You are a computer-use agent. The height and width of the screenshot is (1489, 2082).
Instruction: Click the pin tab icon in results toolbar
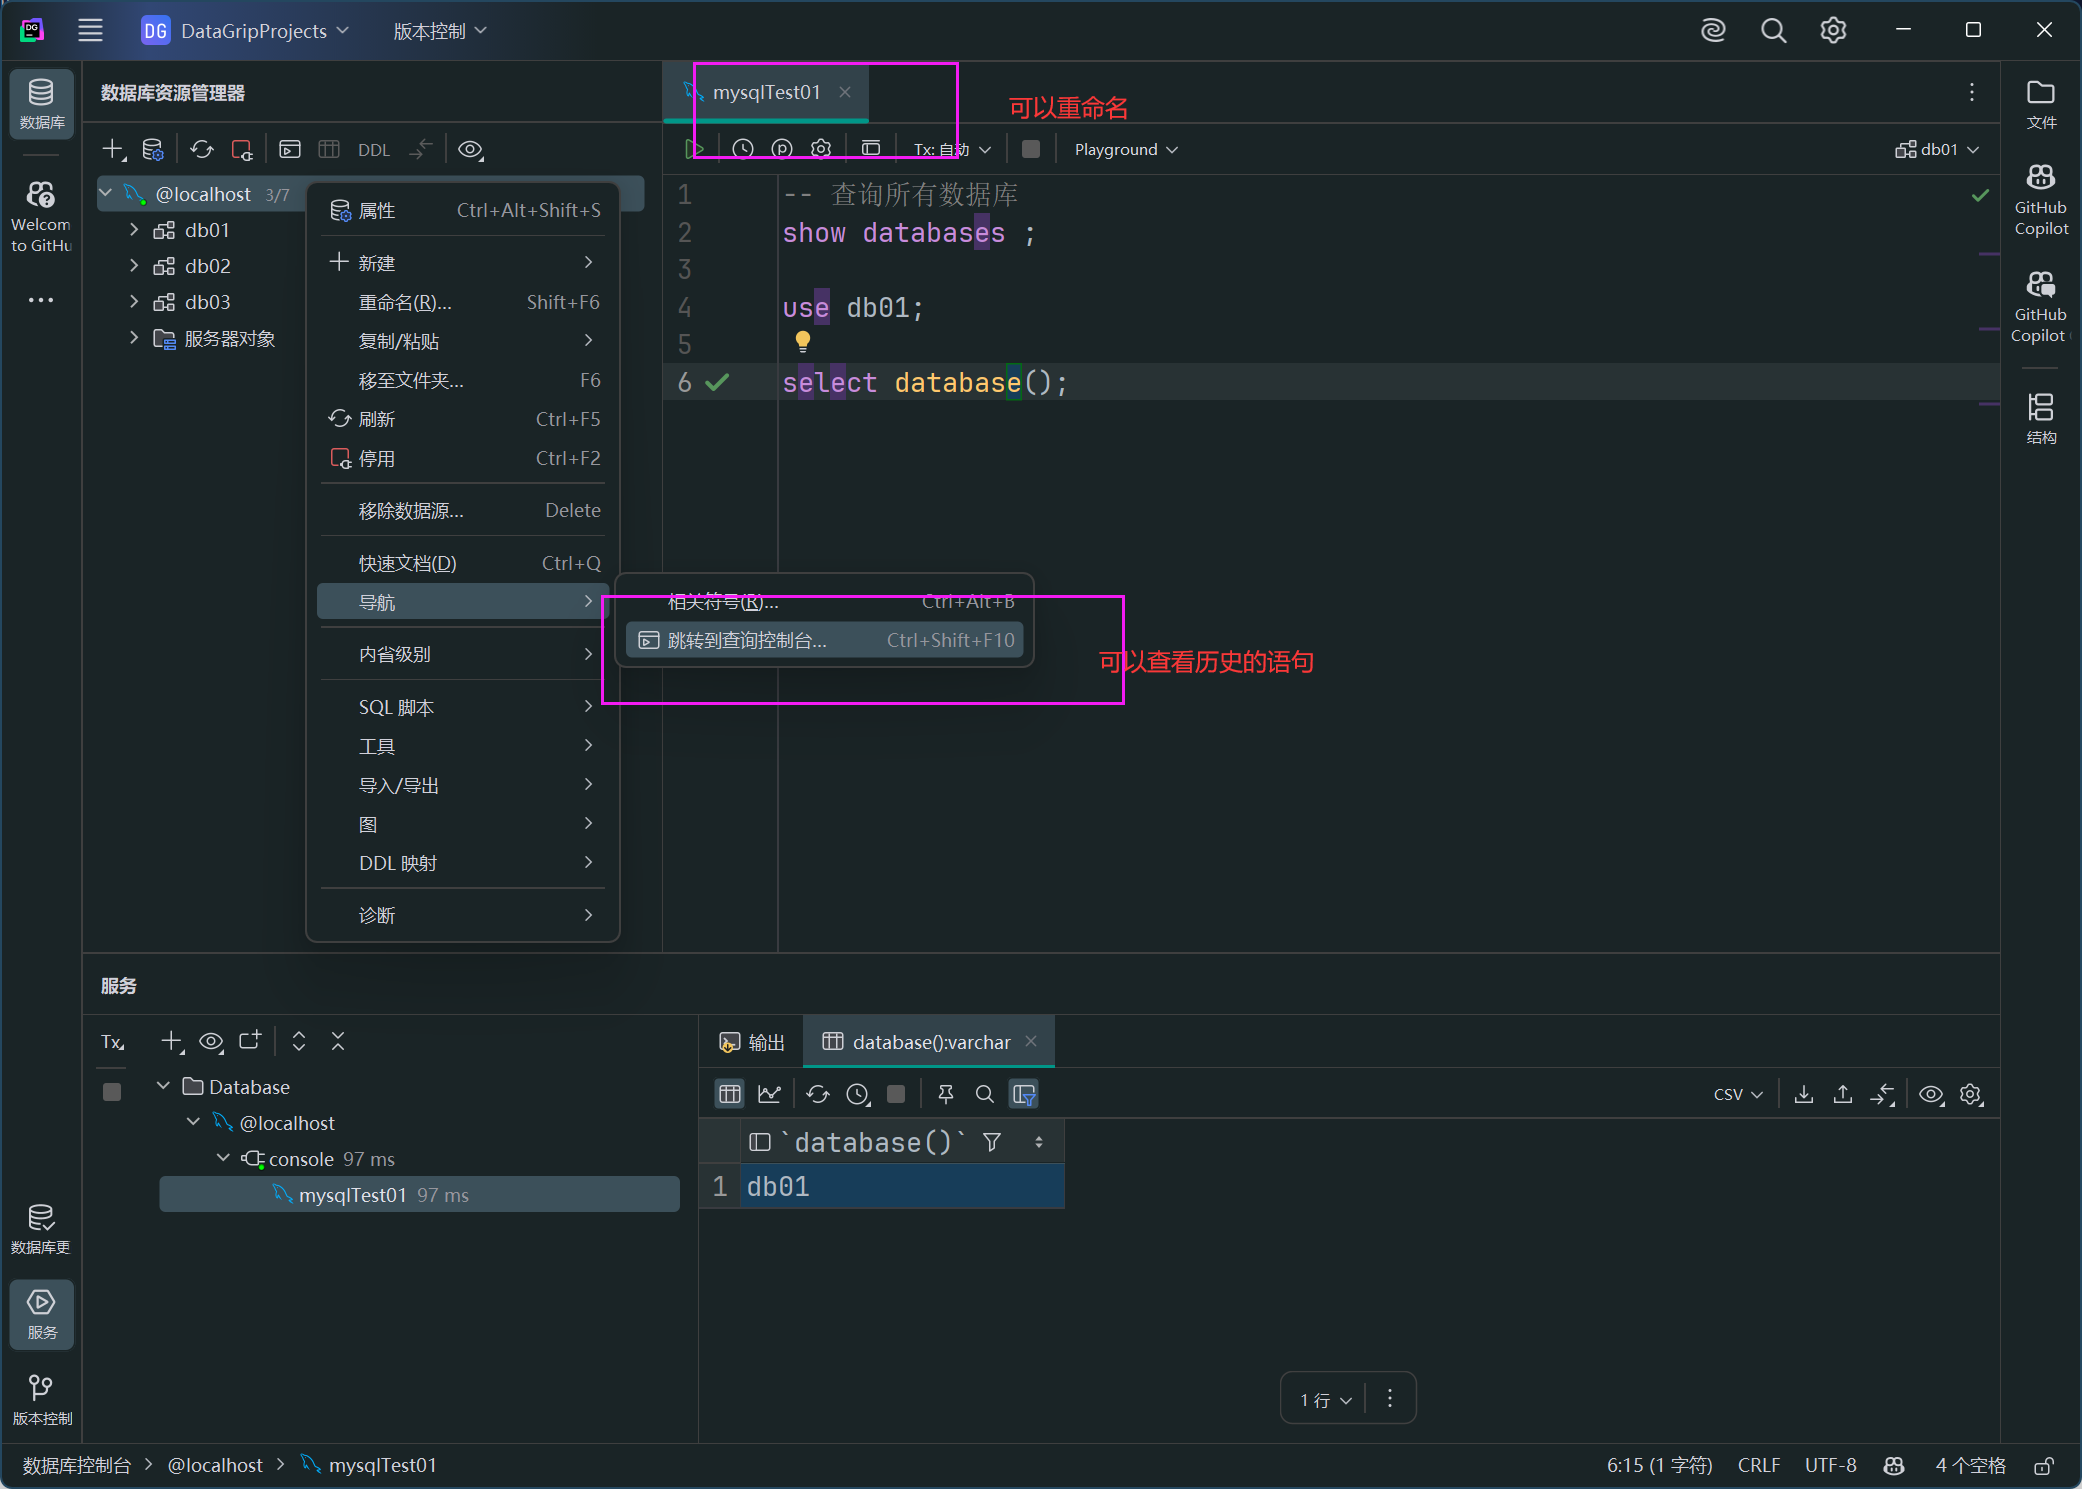click(945, 1094)
